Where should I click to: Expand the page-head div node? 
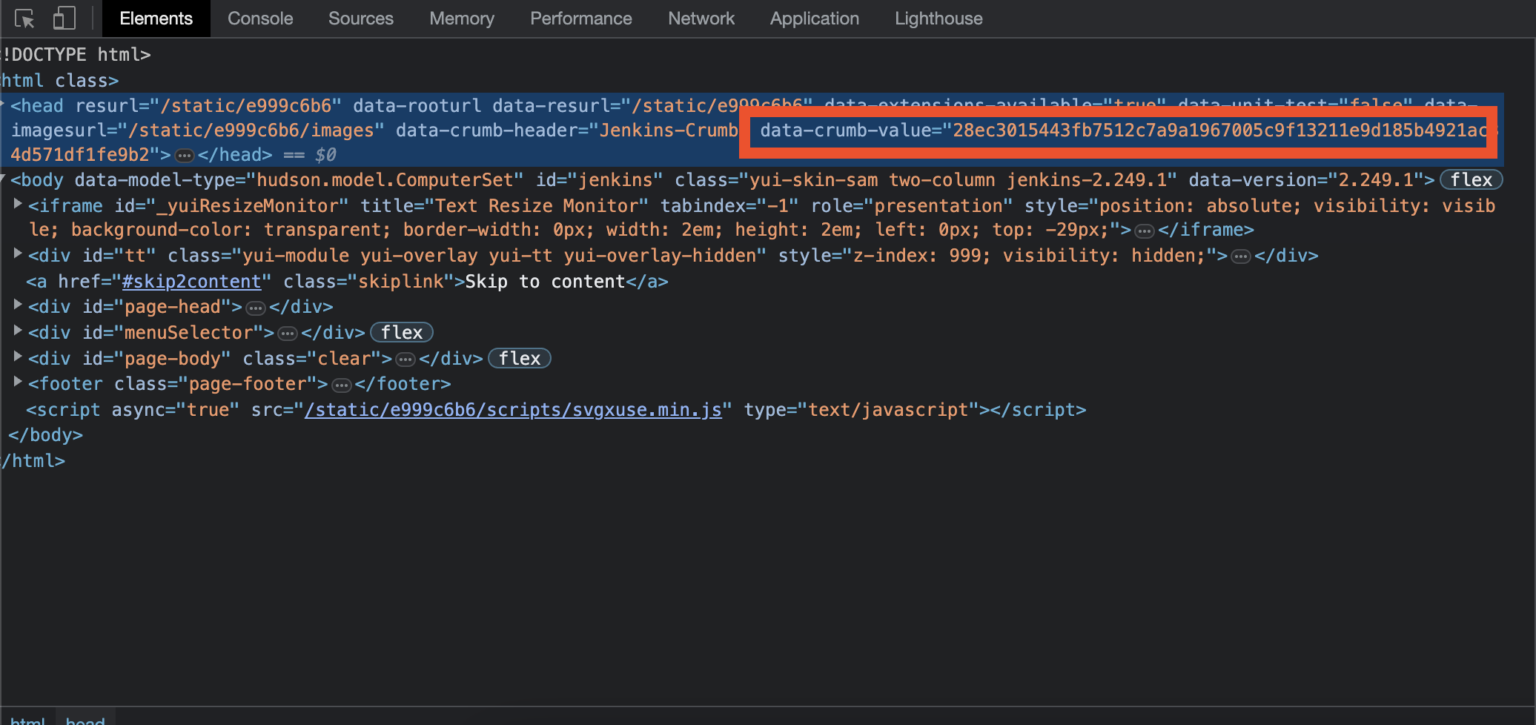click(x=18, y=306)
